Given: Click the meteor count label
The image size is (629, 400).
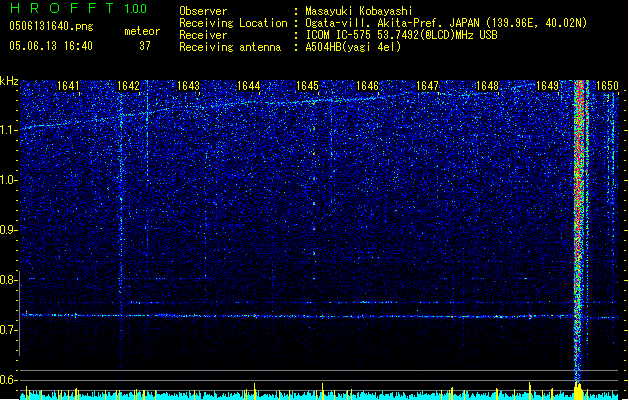Looking at the screenshot, I should [x=142, y=31].
